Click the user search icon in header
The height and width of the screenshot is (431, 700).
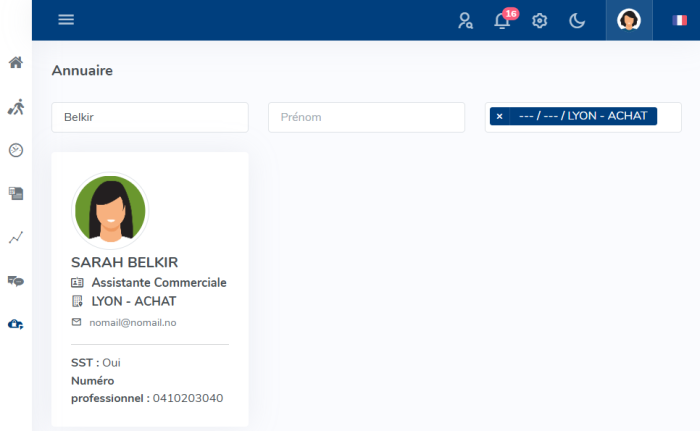tap(465, 20)
